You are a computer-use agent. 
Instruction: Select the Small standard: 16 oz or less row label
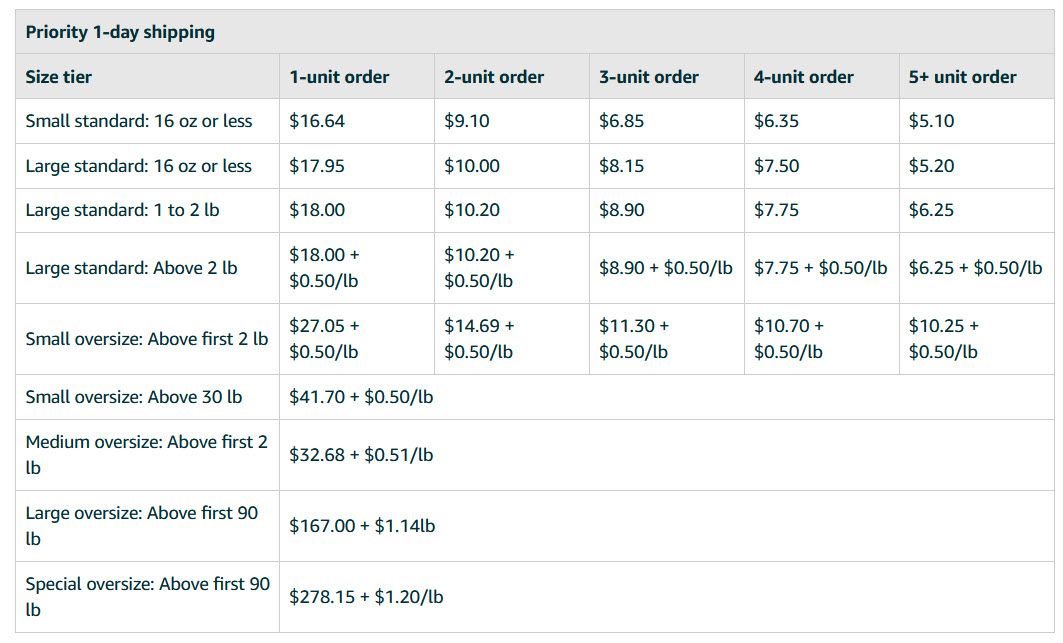(x=139, y=121)
